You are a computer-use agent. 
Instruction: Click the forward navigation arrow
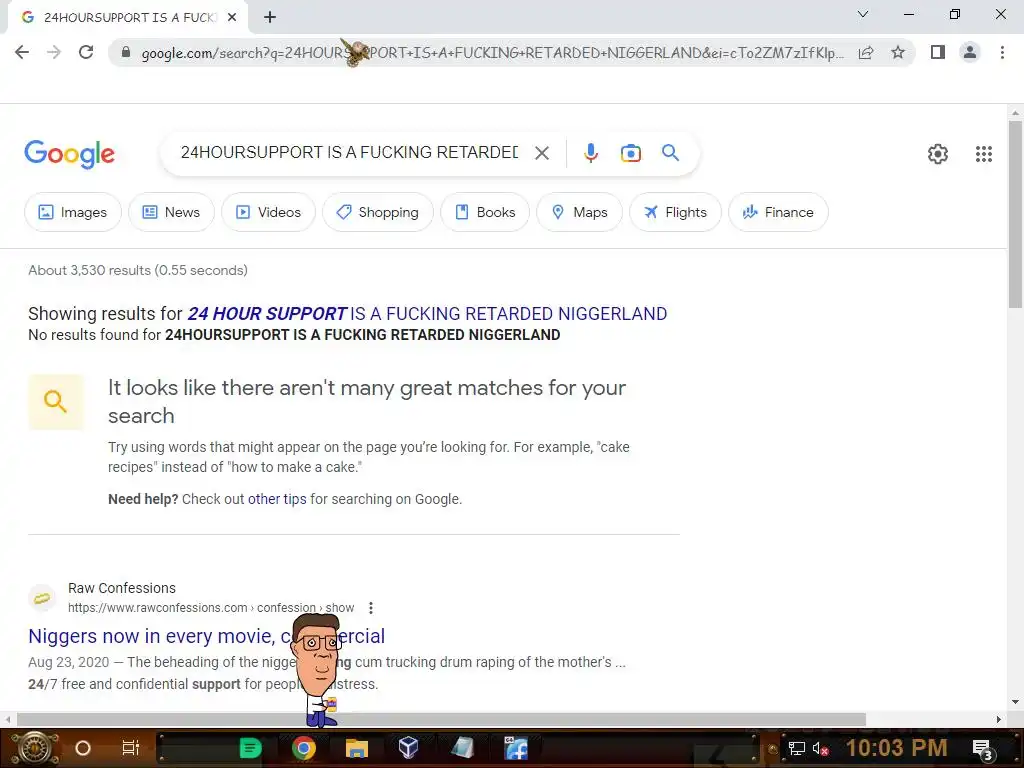[54, 52]
